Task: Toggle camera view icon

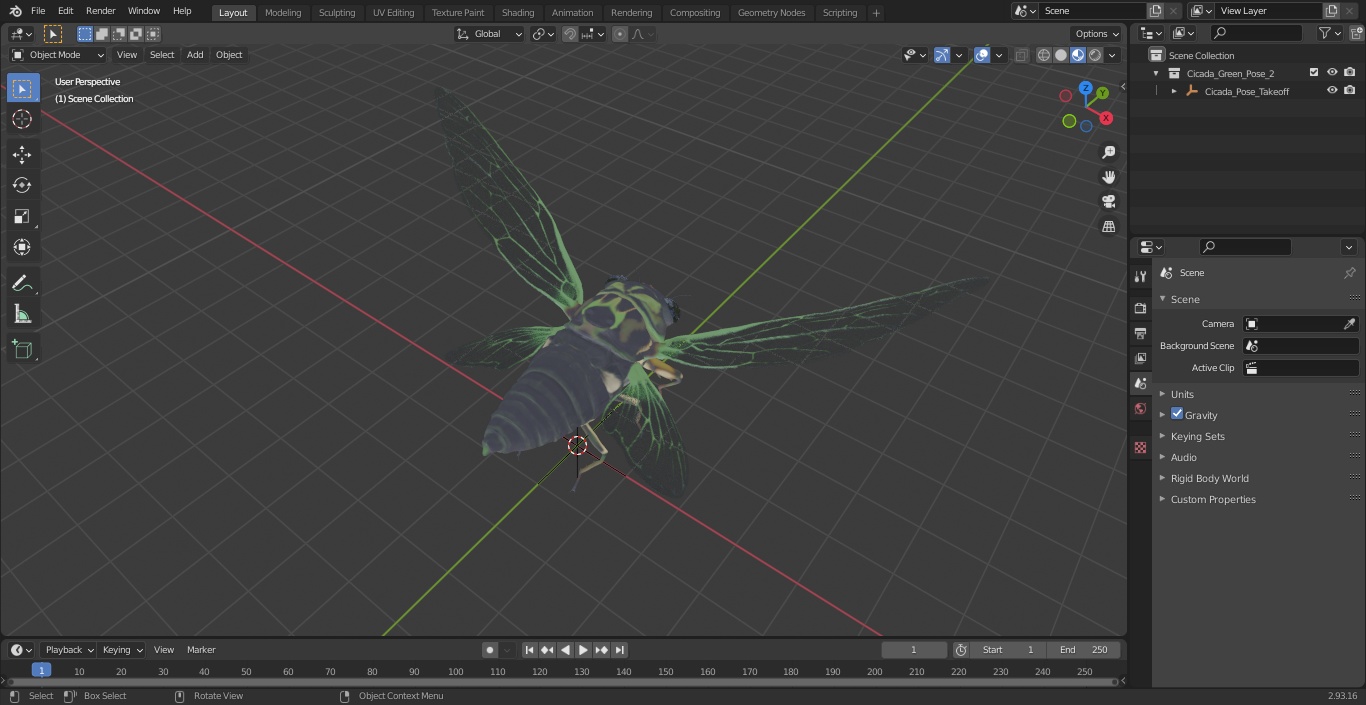Action: (x=1108, y=202)
